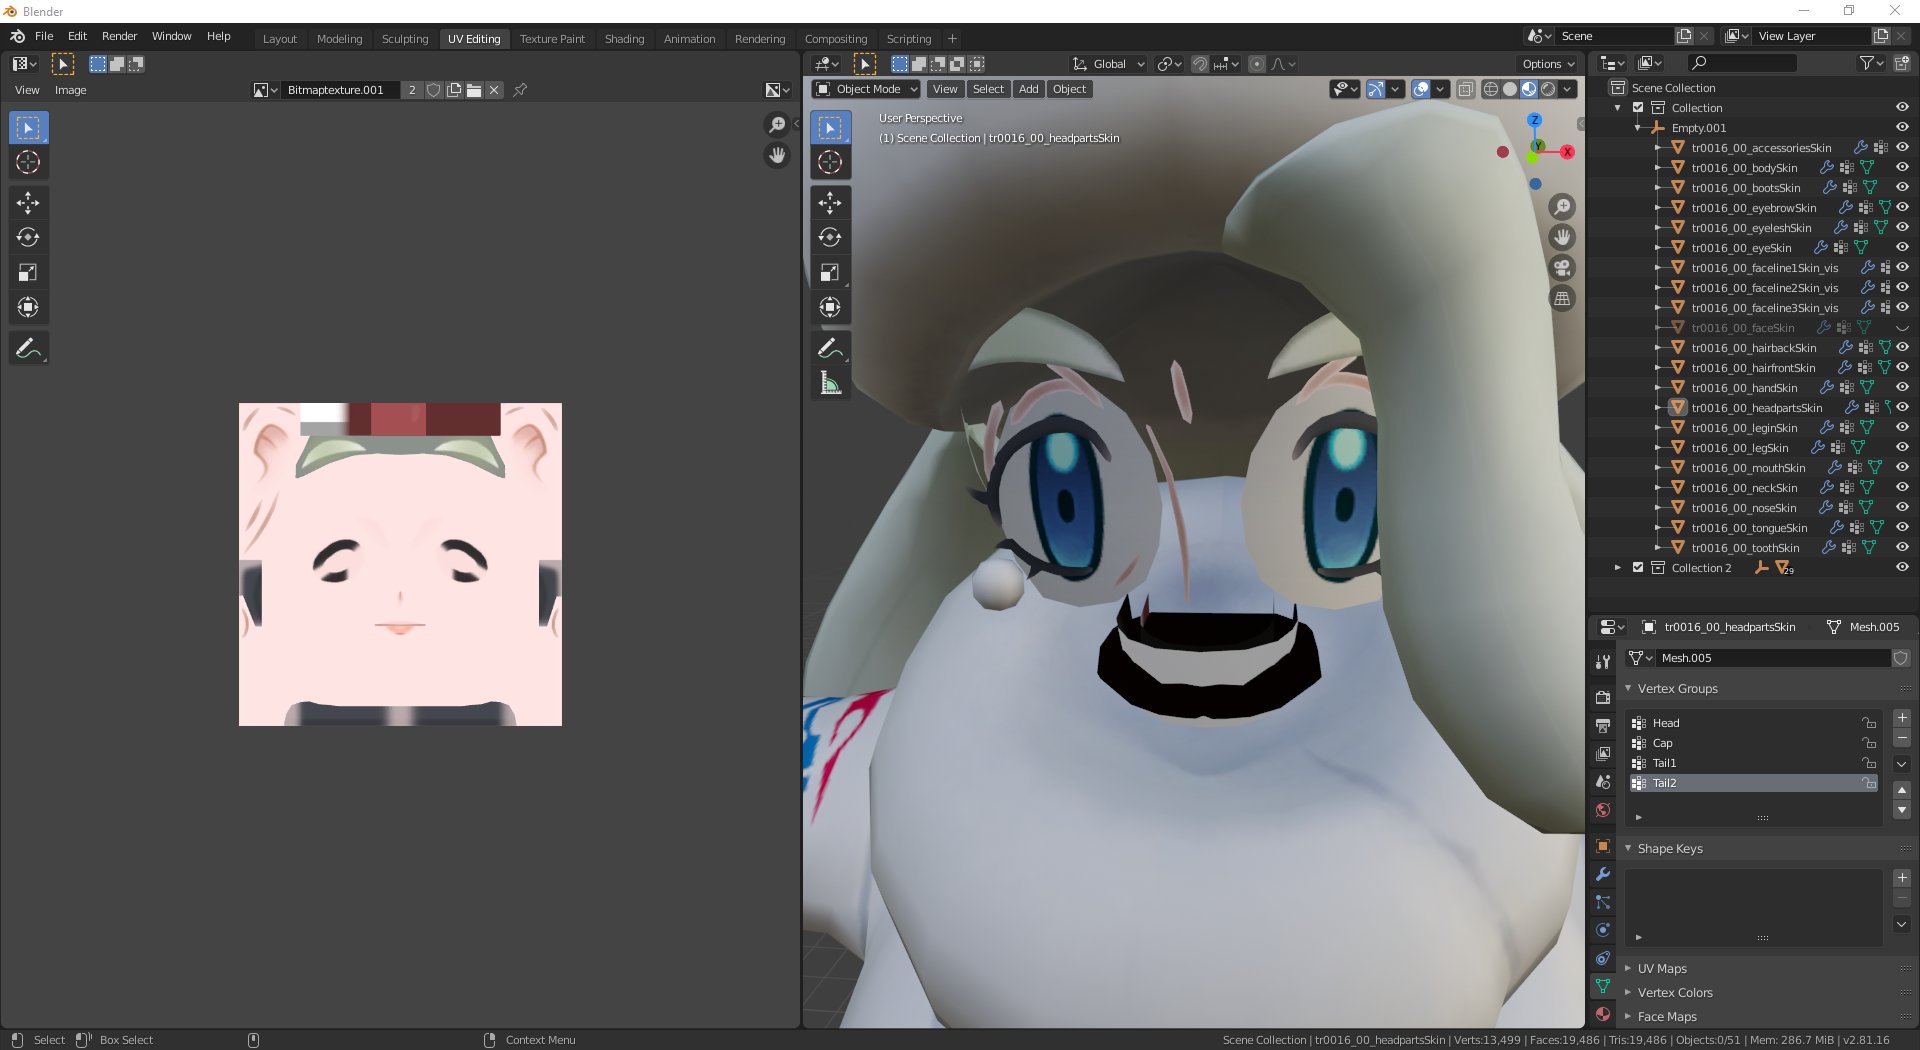Toggle the camera view icon
The height and width of the screenshot is (1050, 1920).
click(1562, 268)
